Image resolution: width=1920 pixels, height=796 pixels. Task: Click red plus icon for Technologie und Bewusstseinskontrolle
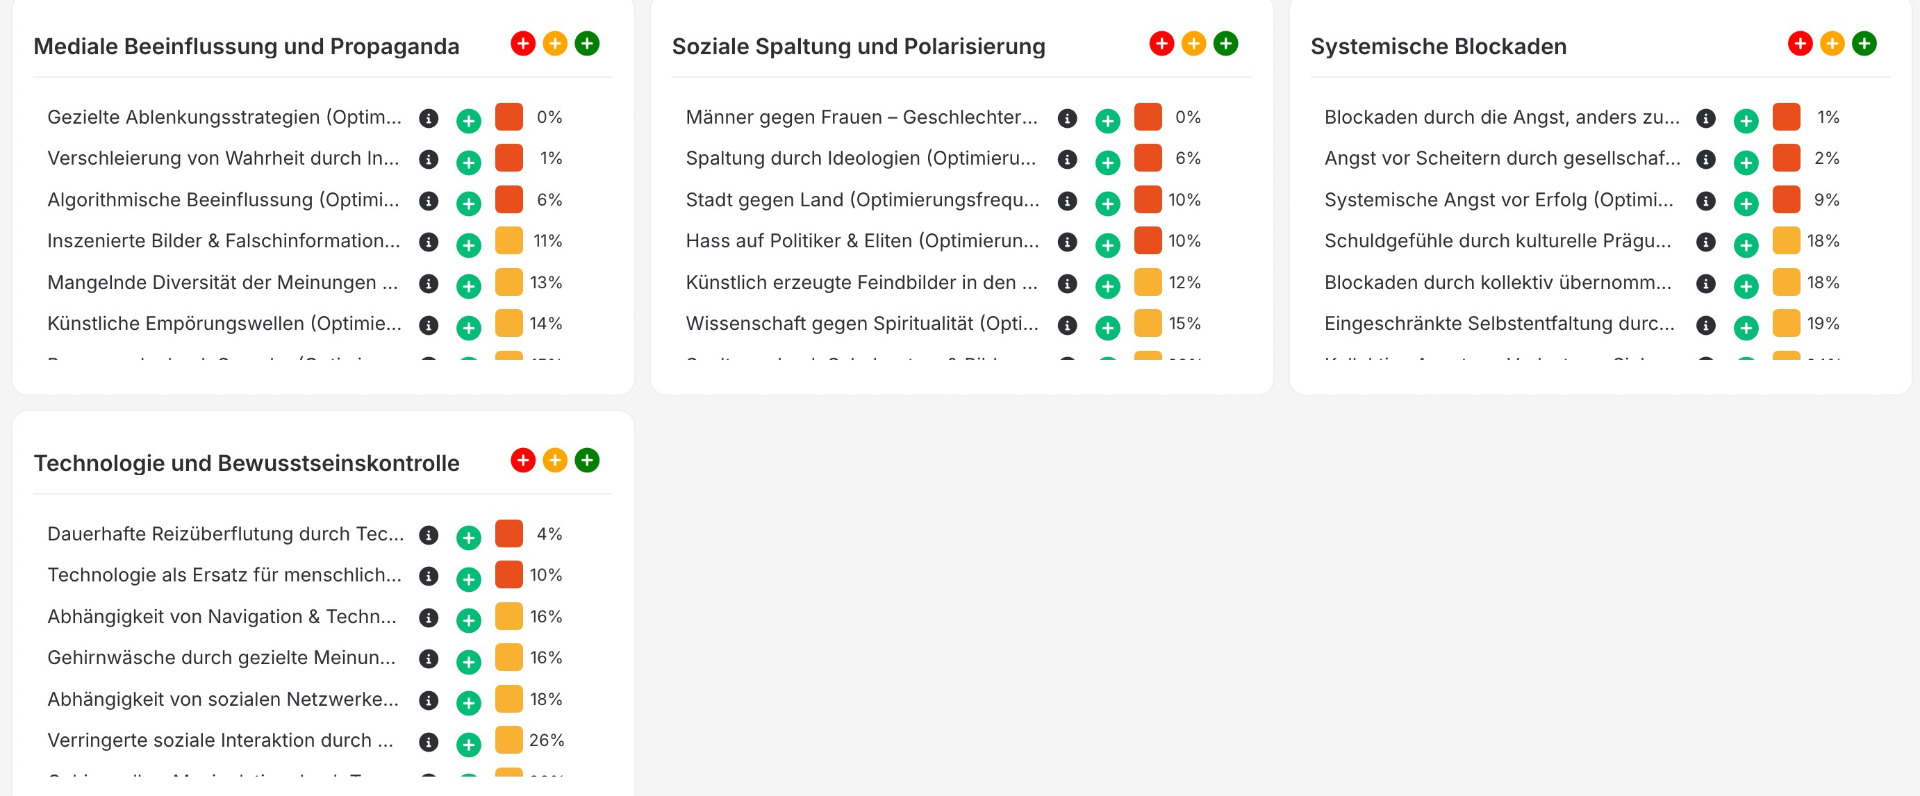[523, 461]
